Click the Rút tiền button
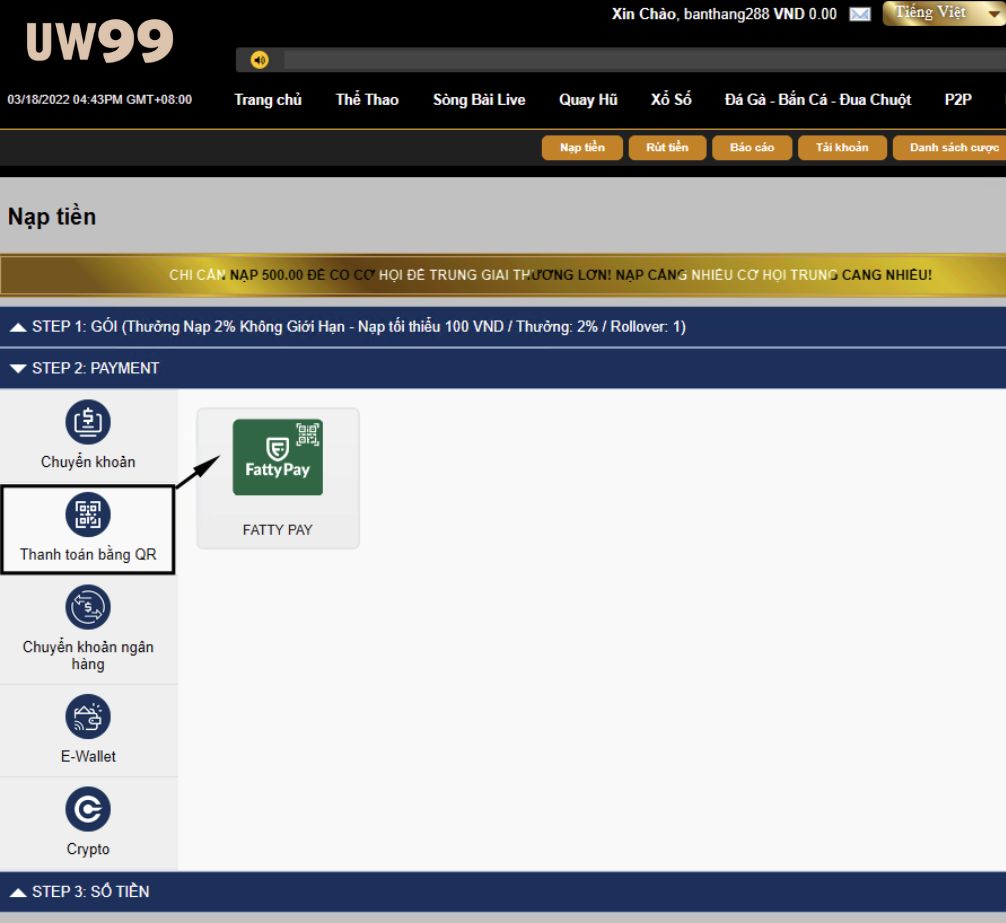This screenshot has height=923, width=1006. coord(667,148)
